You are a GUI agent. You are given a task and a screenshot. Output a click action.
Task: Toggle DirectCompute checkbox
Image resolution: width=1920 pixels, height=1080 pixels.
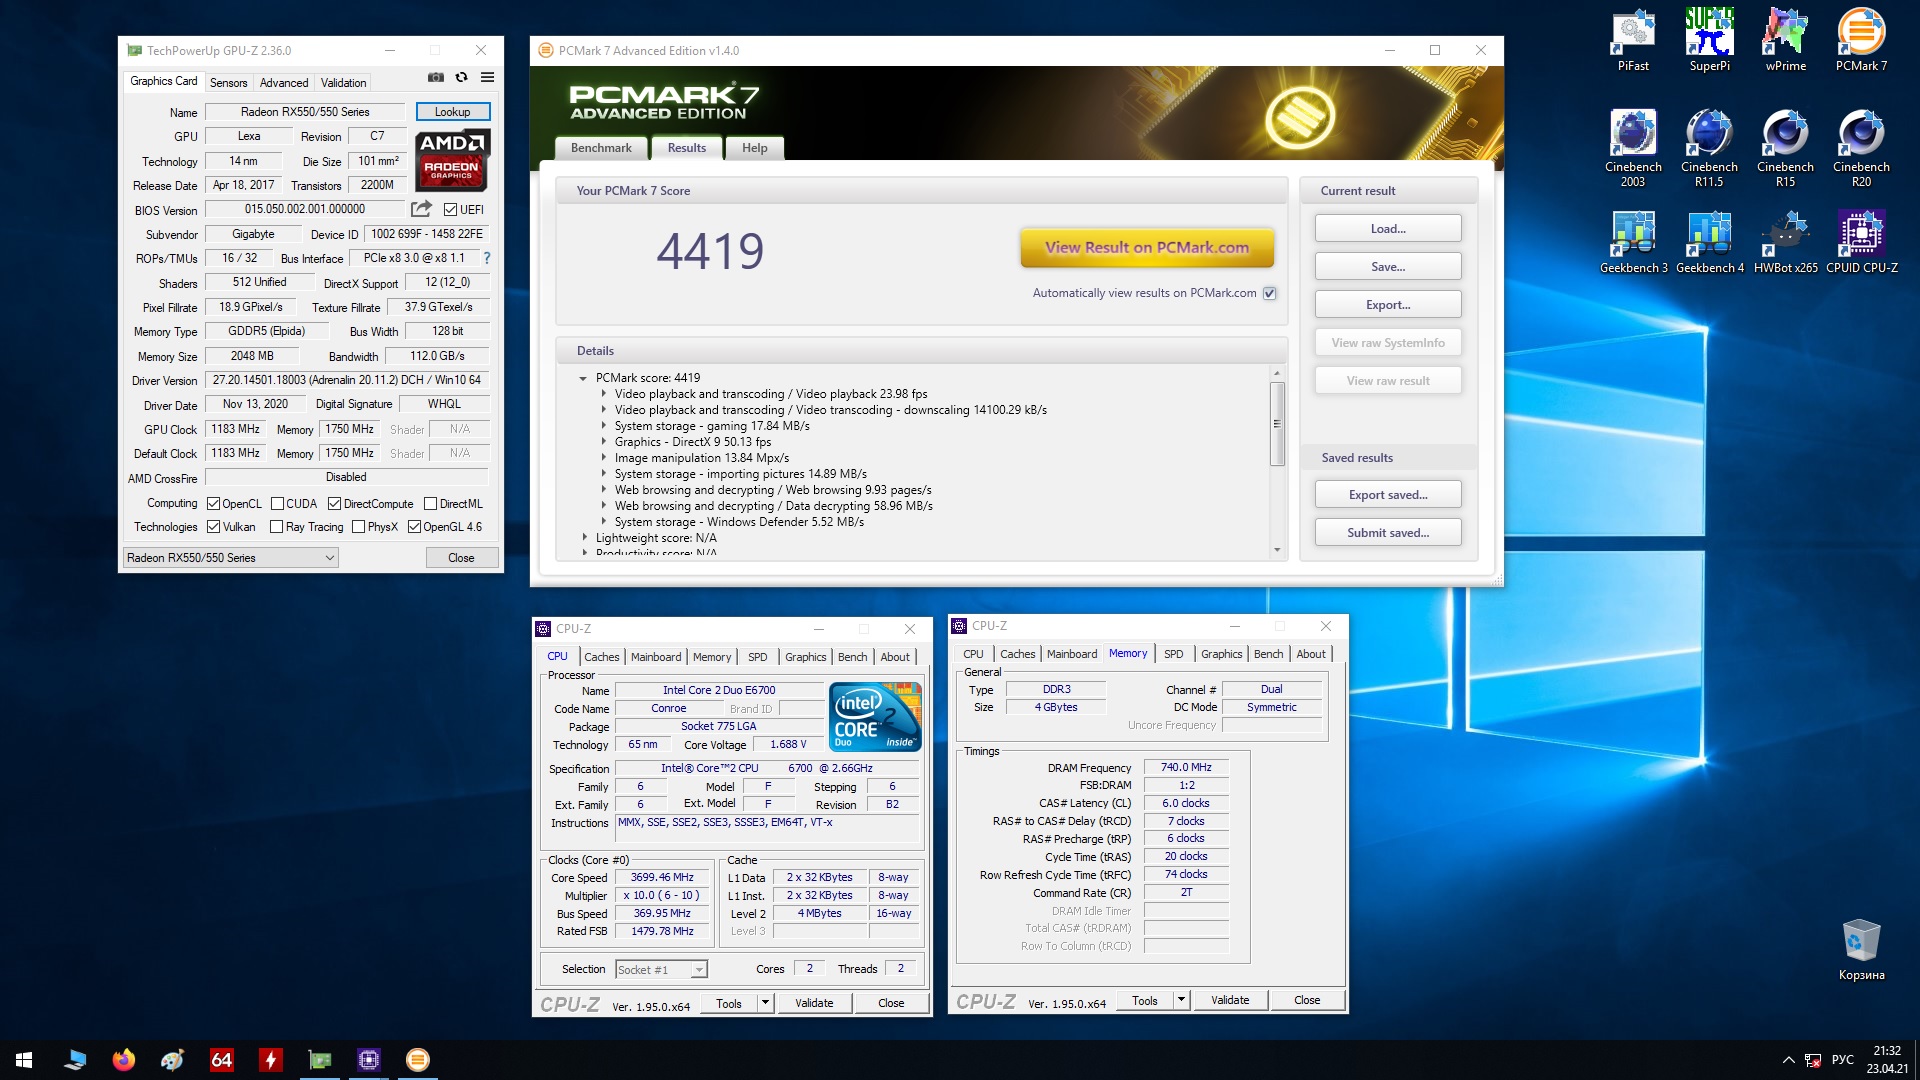click(x=334, y=504)
